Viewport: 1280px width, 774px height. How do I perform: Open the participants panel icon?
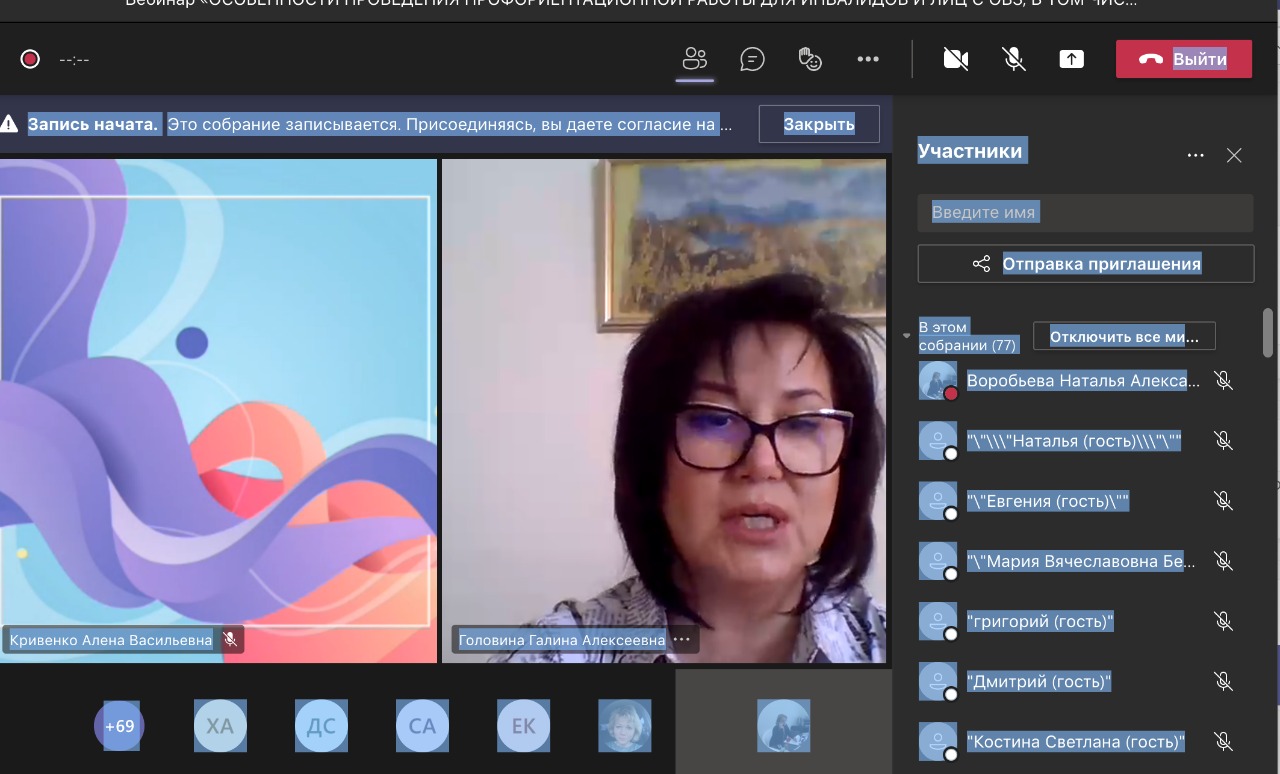click(695, 60)
